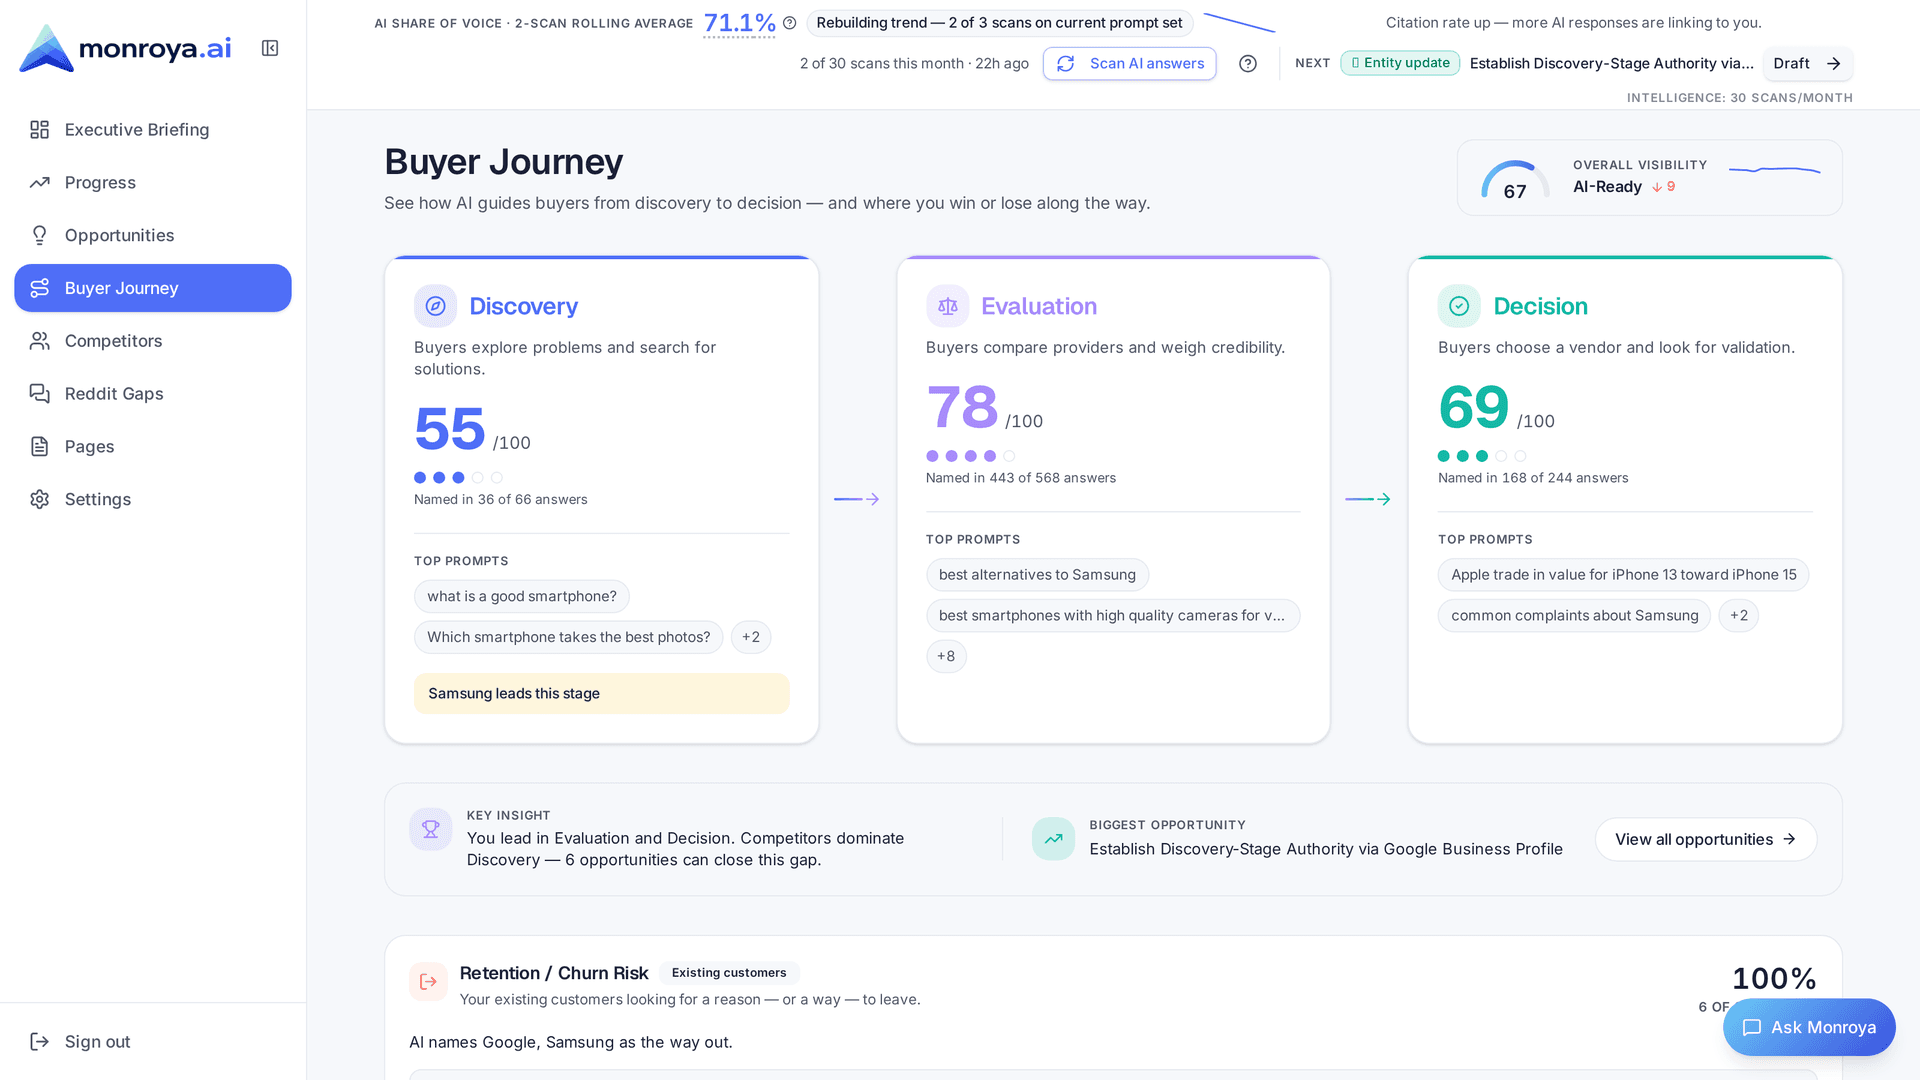
Task: Click the 'Establish Discovery-Stage Authority via...' next item
Action: [x=1612, y=63]
